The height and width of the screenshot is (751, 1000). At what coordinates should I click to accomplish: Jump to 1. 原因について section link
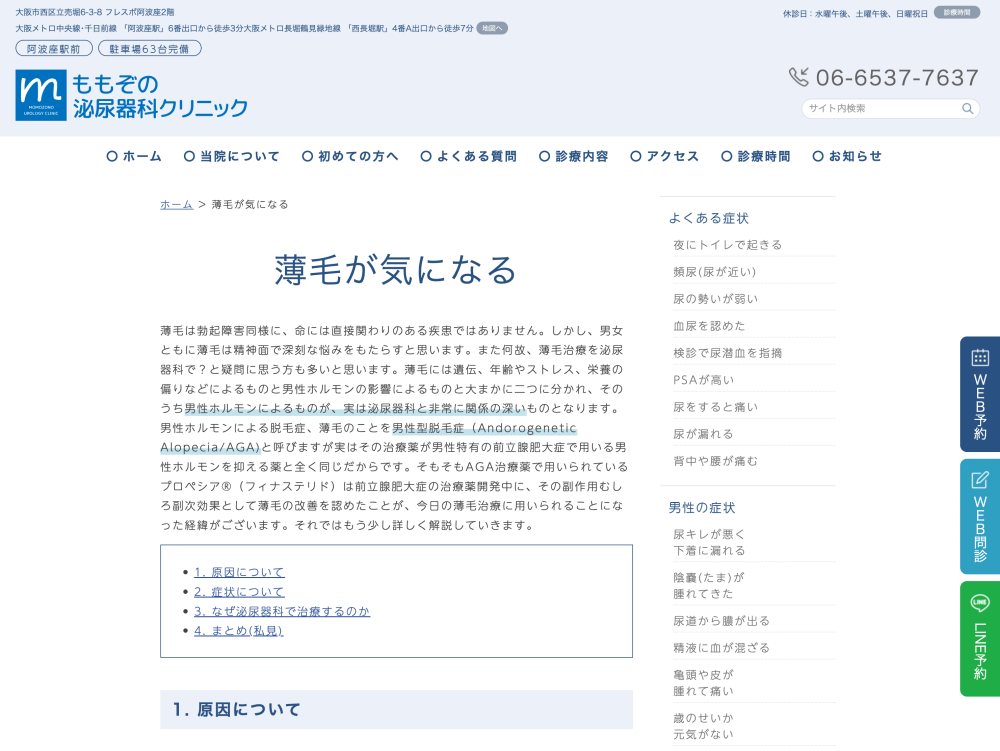[239, 572]
